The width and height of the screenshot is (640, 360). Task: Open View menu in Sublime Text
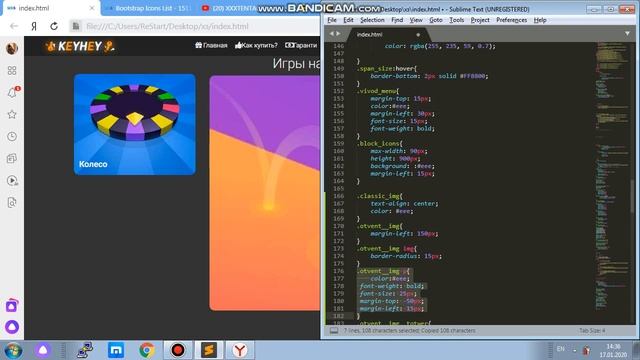(416, 20)
